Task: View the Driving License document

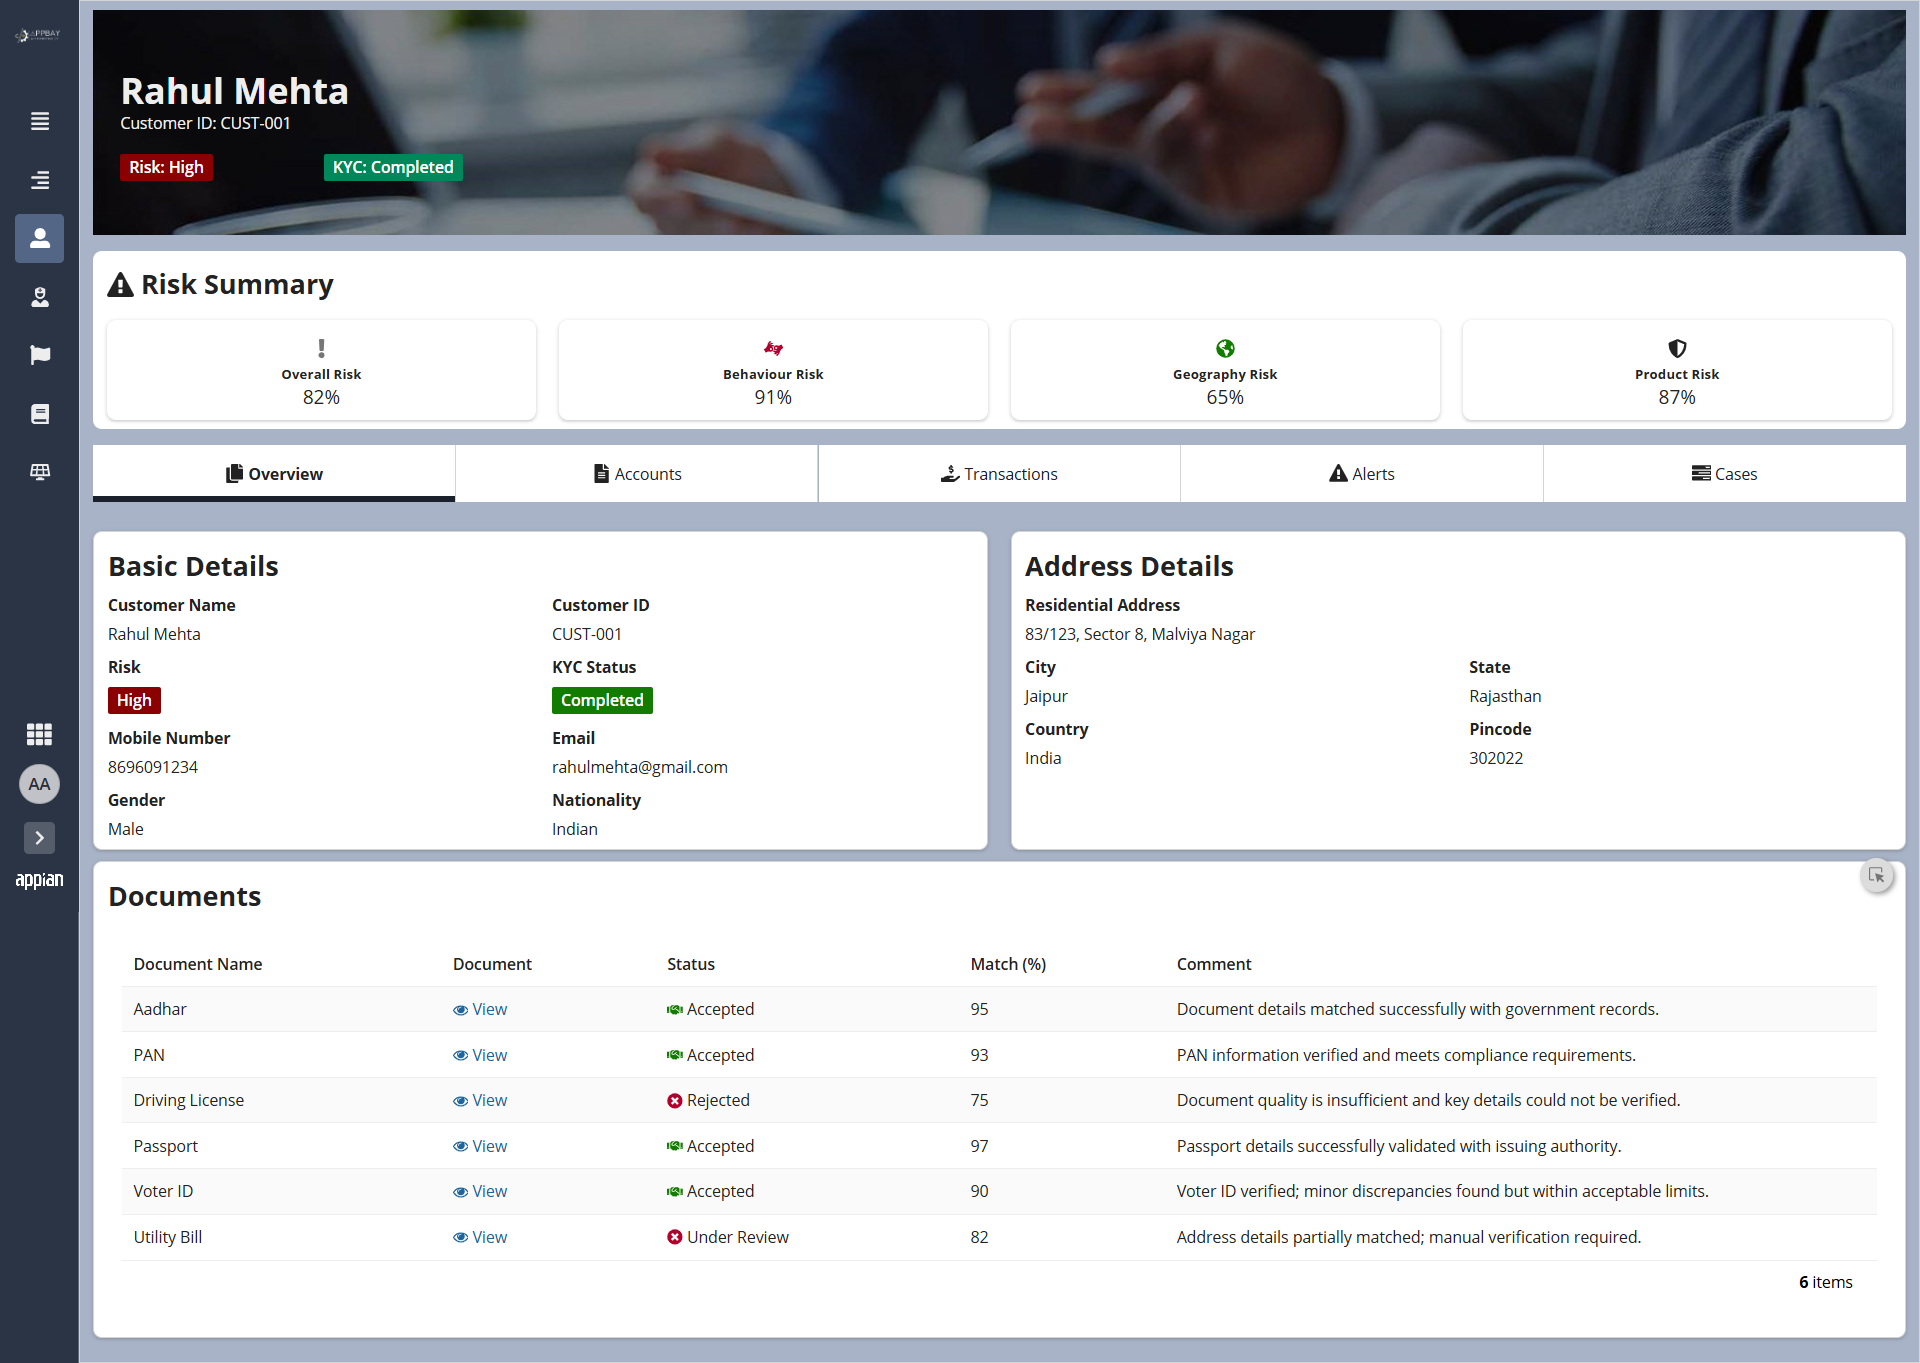Action: pyautogui.click(x=480, y=1100)
